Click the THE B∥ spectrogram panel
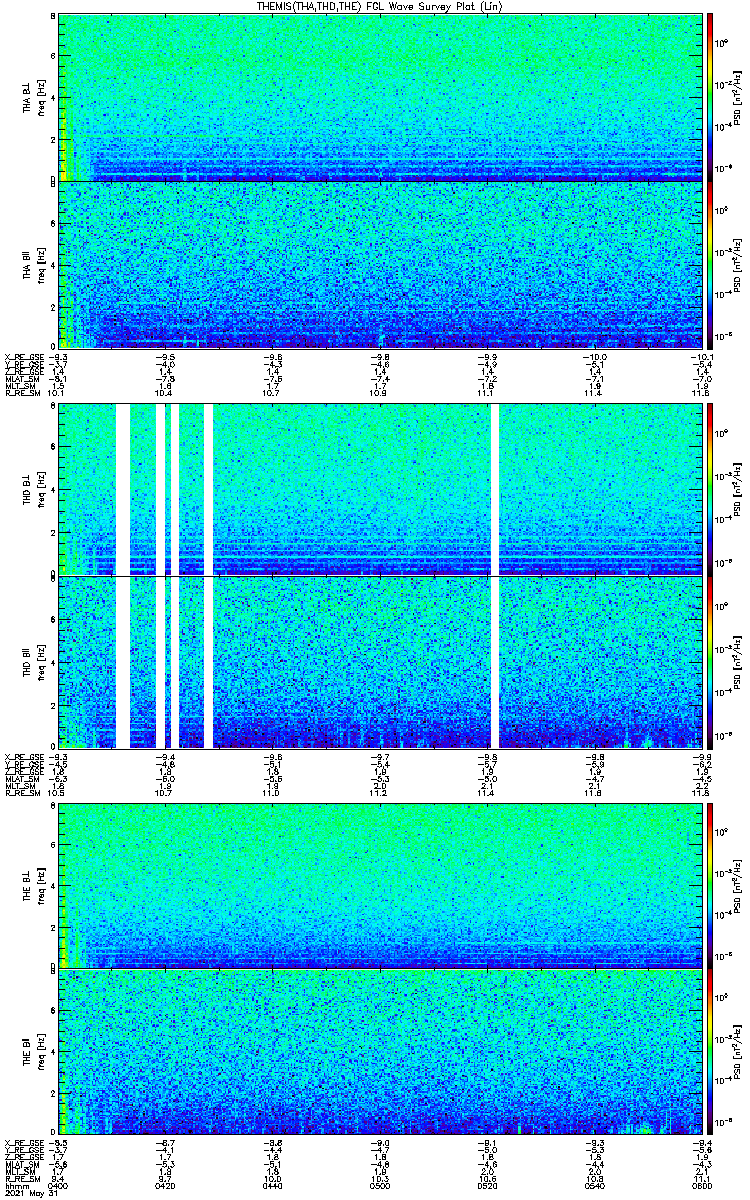This screenshot has height=1200, width=750. 378,1051
